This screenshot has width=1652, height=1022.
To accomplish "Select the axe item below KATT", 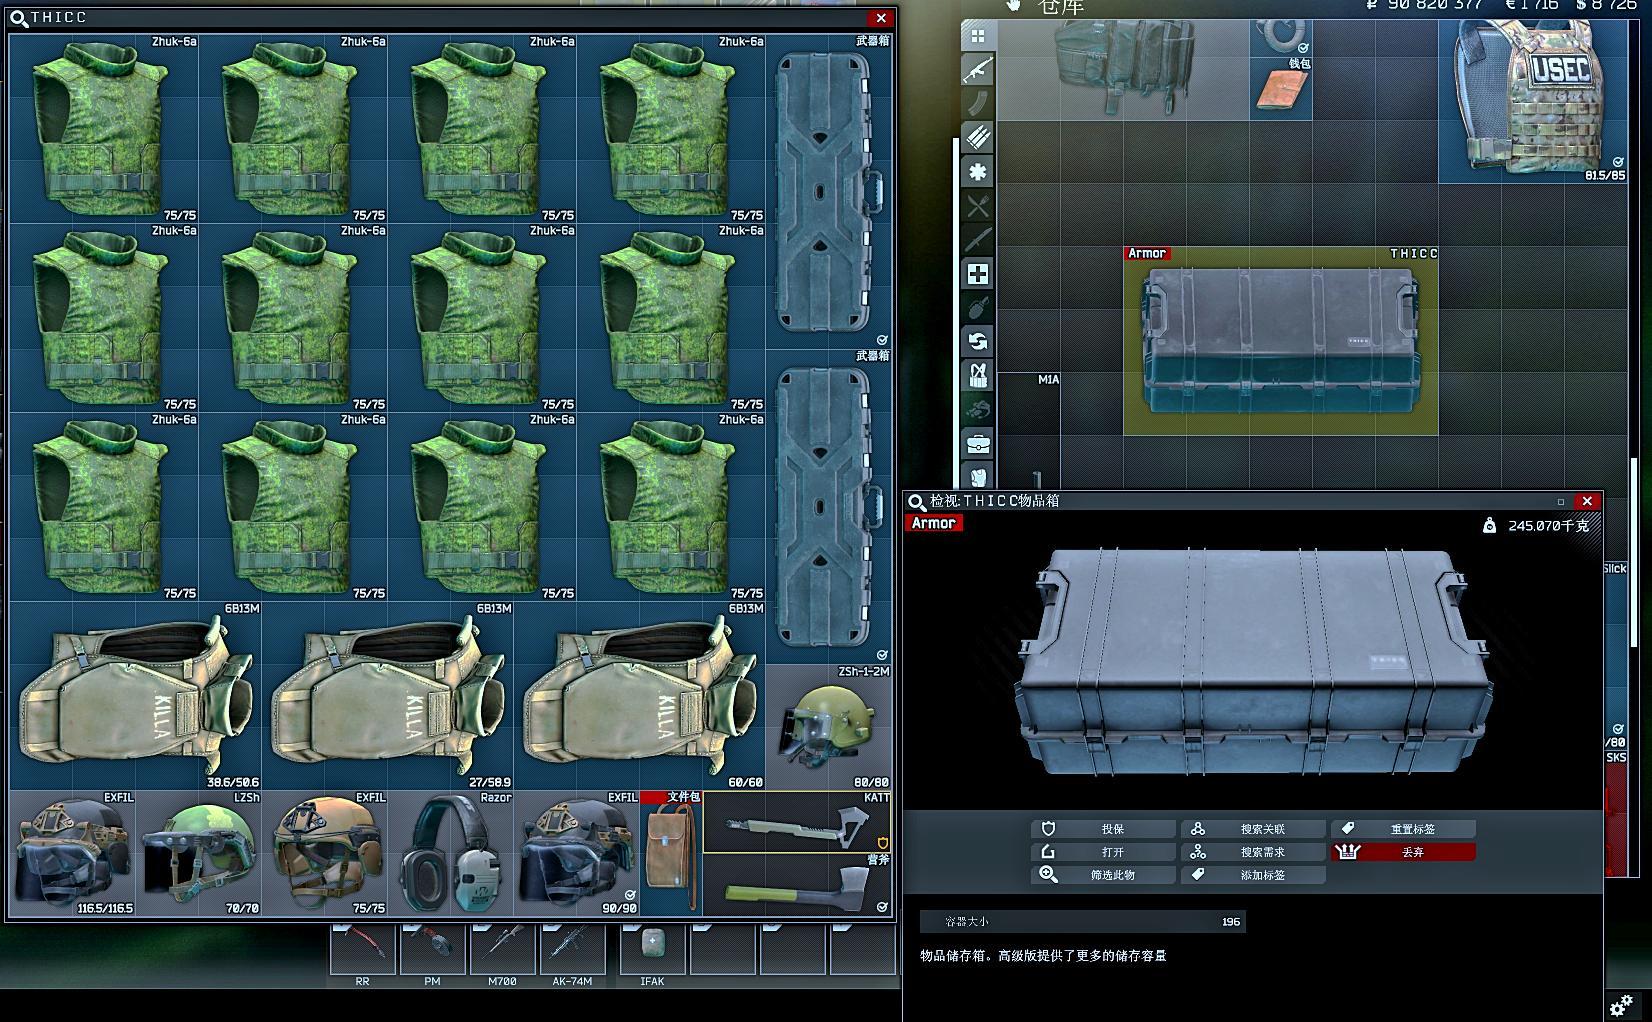I will point(797,884).
